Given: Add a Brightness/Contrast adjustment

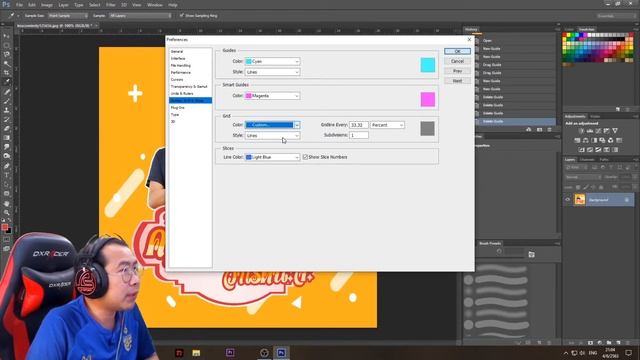Looking at the screenshot, I should [x=581, y=131].
